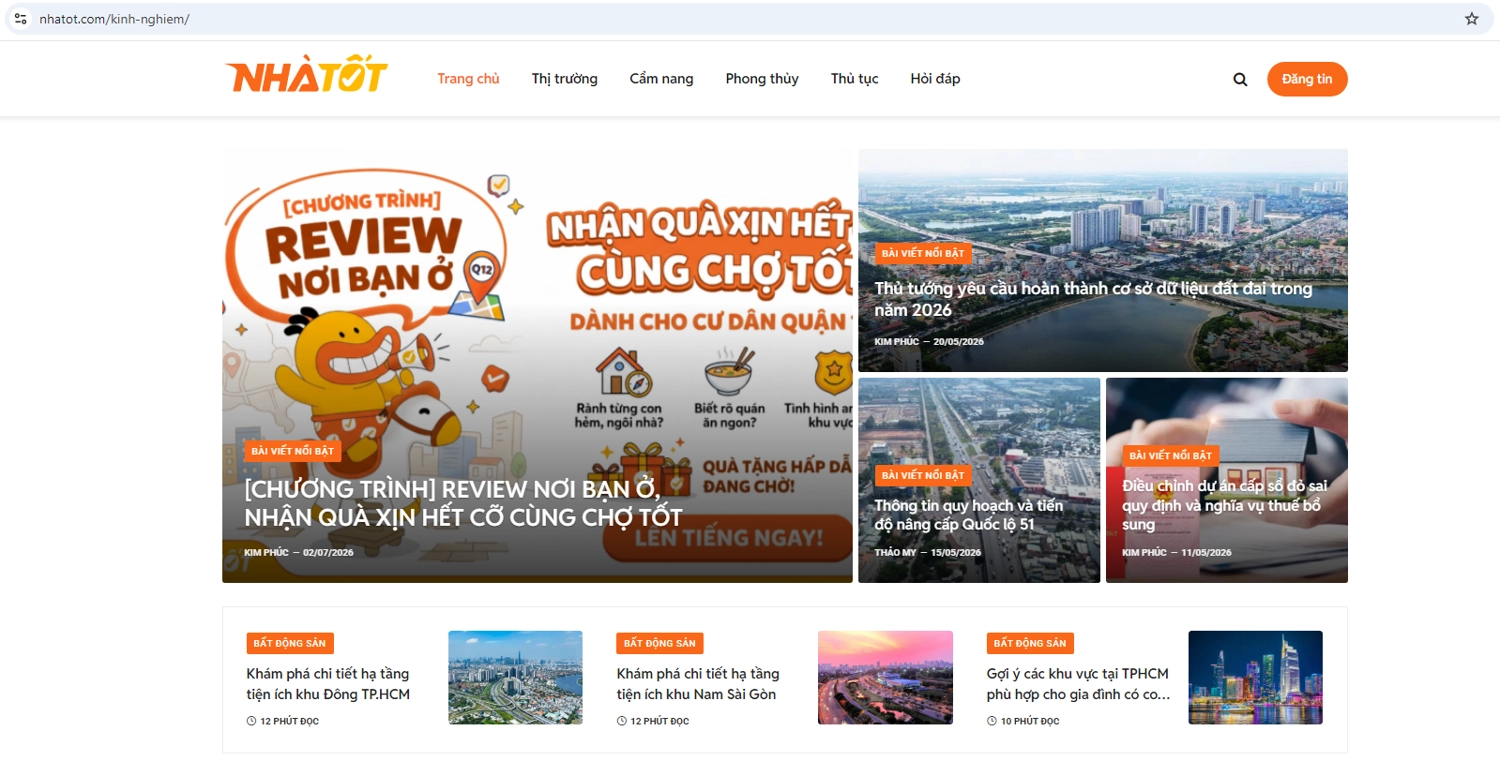
Task: Open the khu Đông TP.HCM infrastructure article
Action: coord(328,684)
